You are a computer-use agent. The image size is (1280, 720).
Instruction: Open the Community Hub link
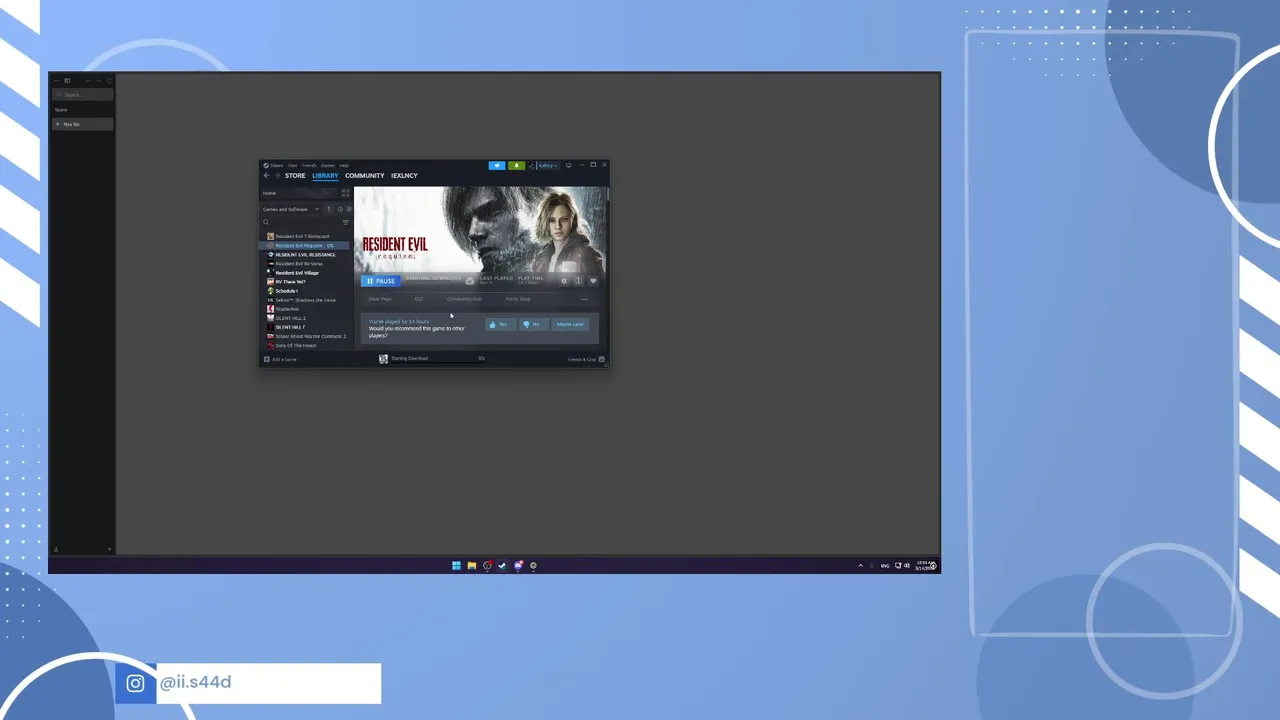tap(464, 299)
